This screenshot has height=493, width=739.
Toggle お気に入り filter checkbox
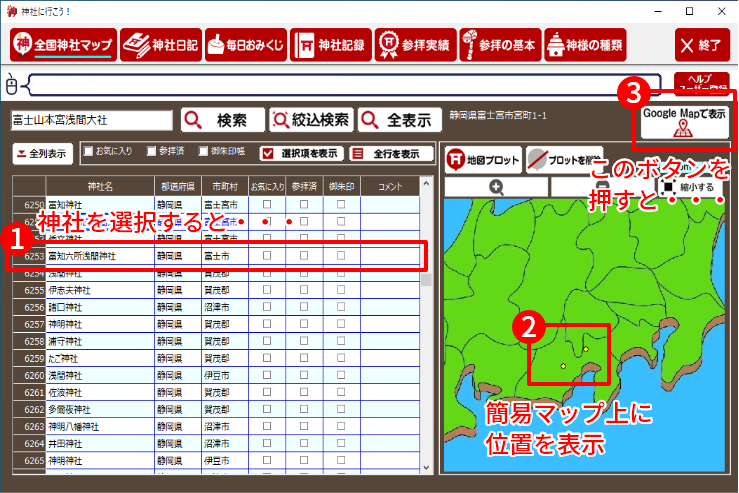tap(89, 153)
